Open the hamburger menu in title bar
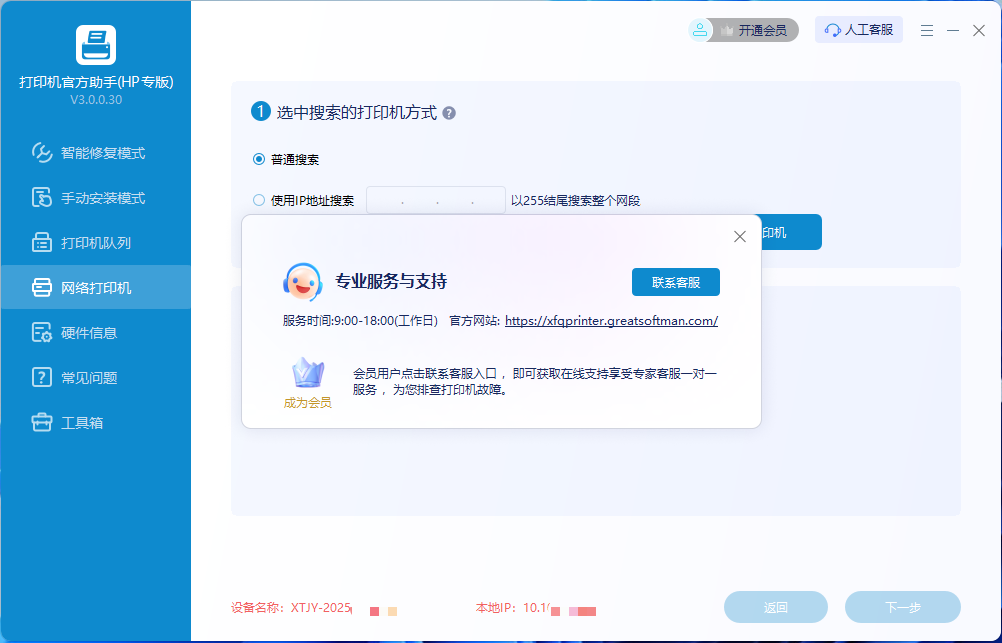The height and width of the screenshot is (643, 1002). [926, 31]
